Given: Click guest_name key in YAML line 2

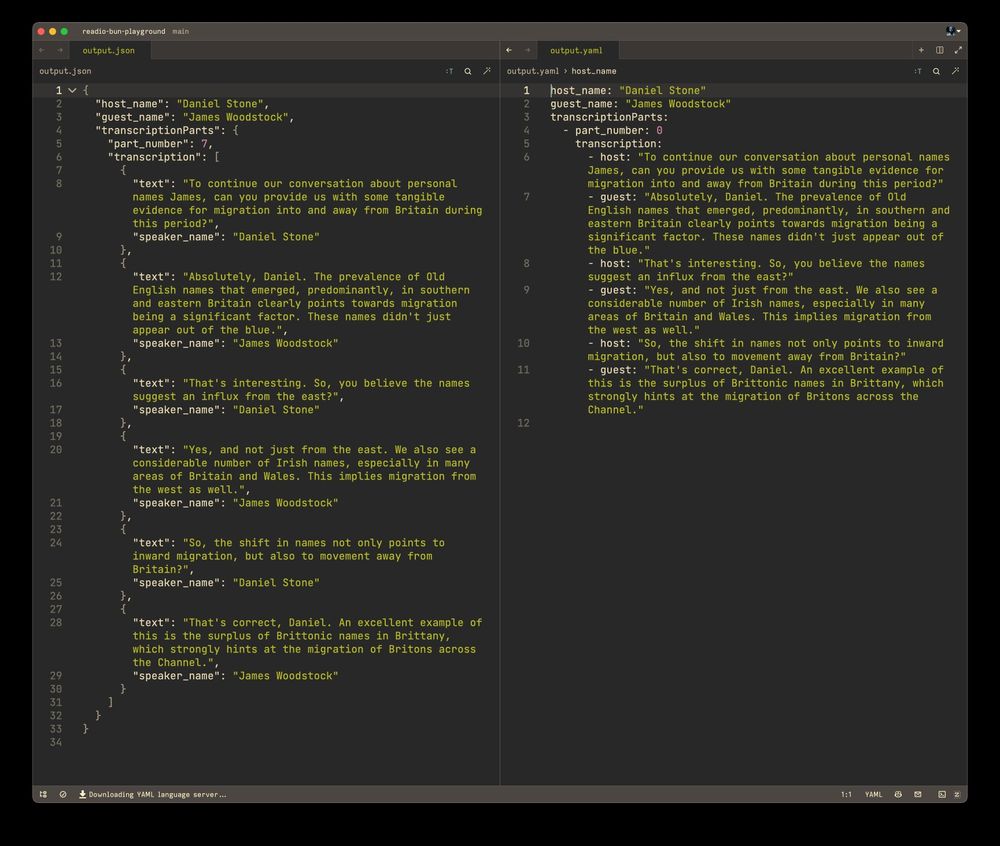Looking at the screenshot, I should [582, 104].
